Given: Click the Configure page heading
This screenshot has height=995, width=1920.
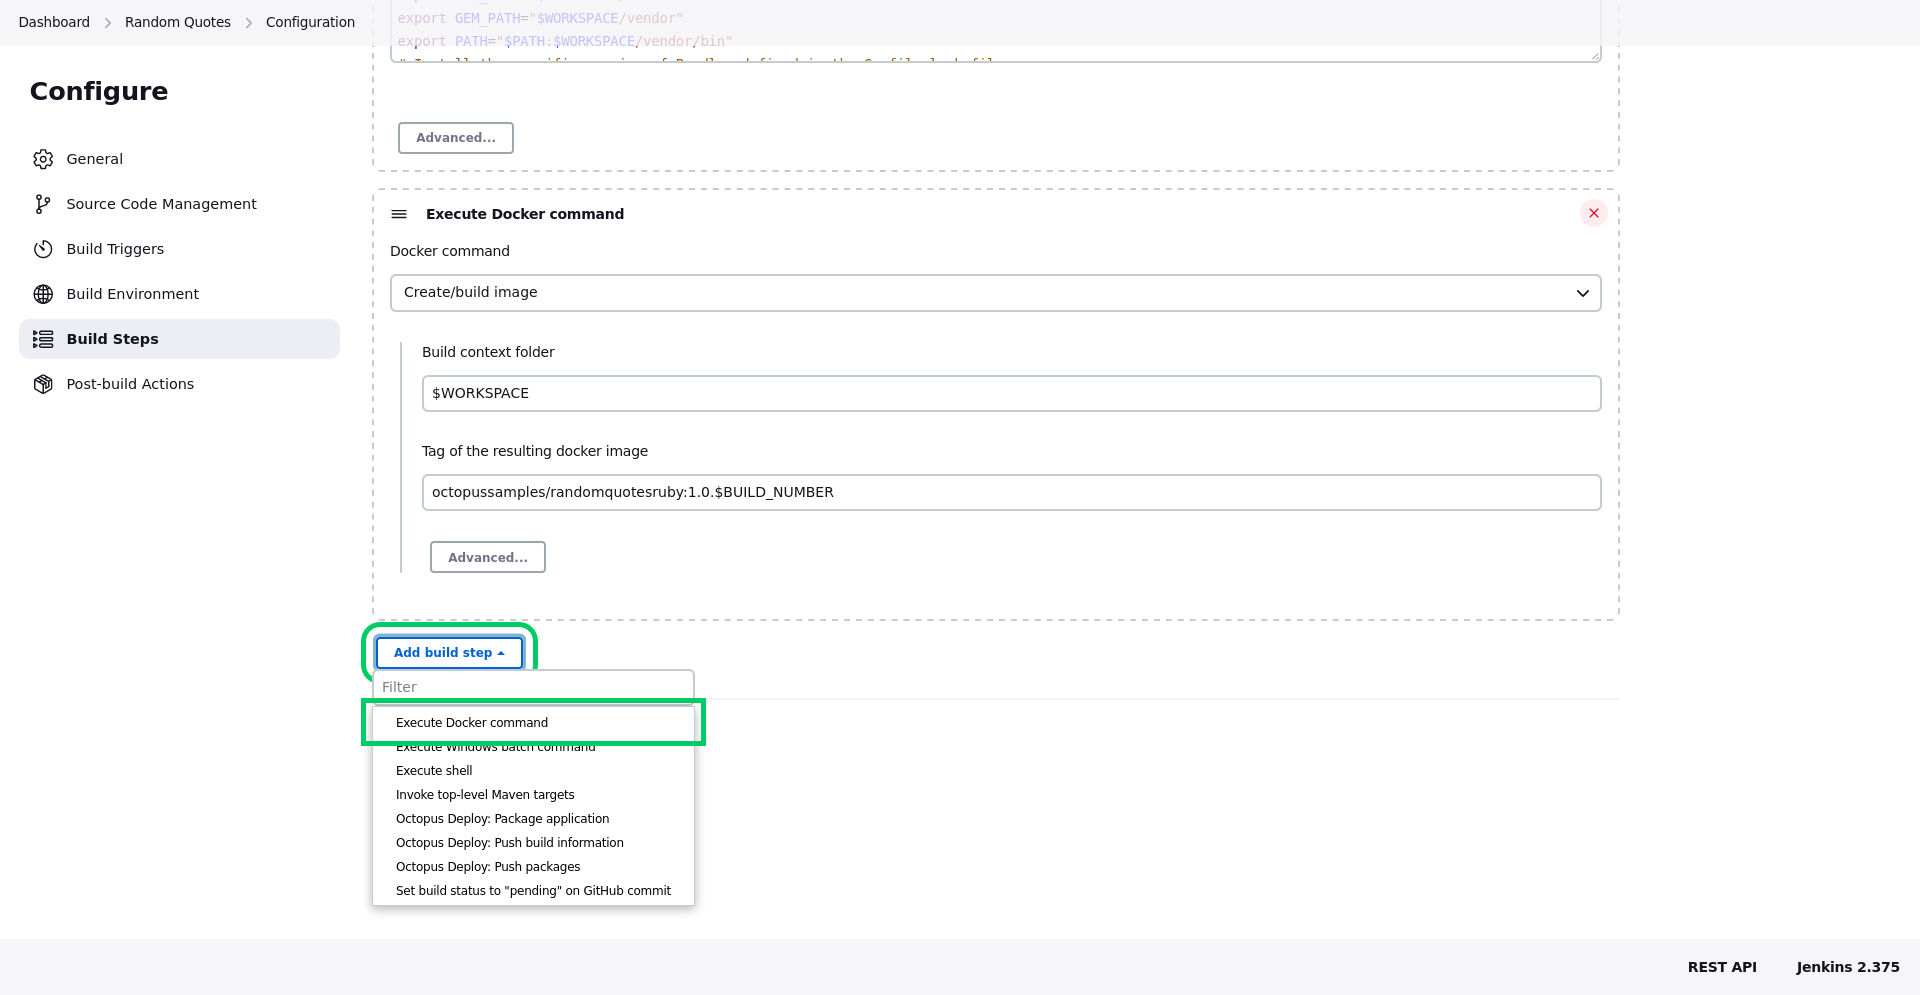Looking at the screenshot, I should click(x=99, y=91).
